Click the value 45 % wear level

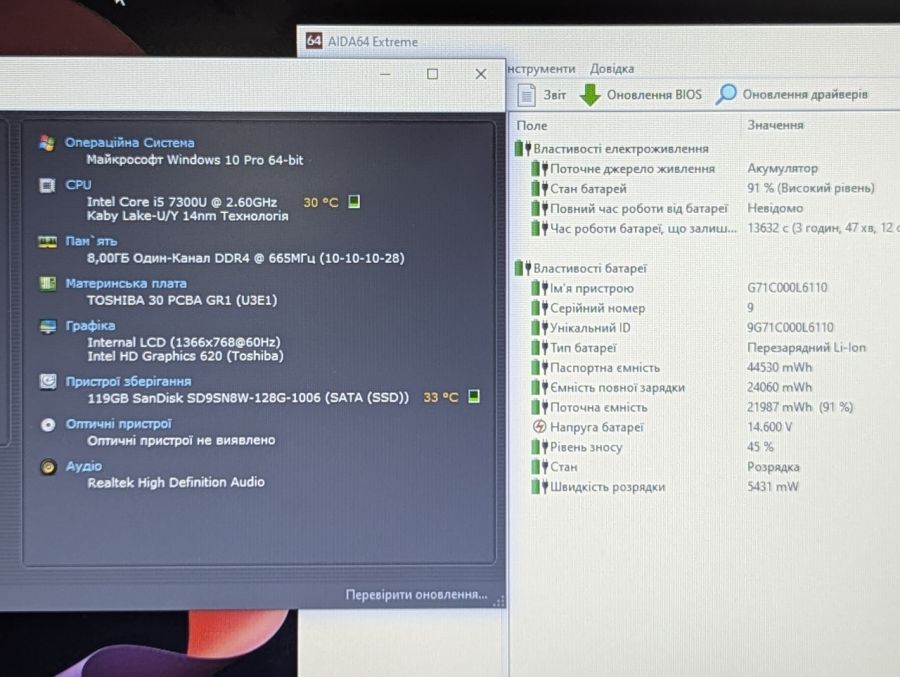point(760,447)
